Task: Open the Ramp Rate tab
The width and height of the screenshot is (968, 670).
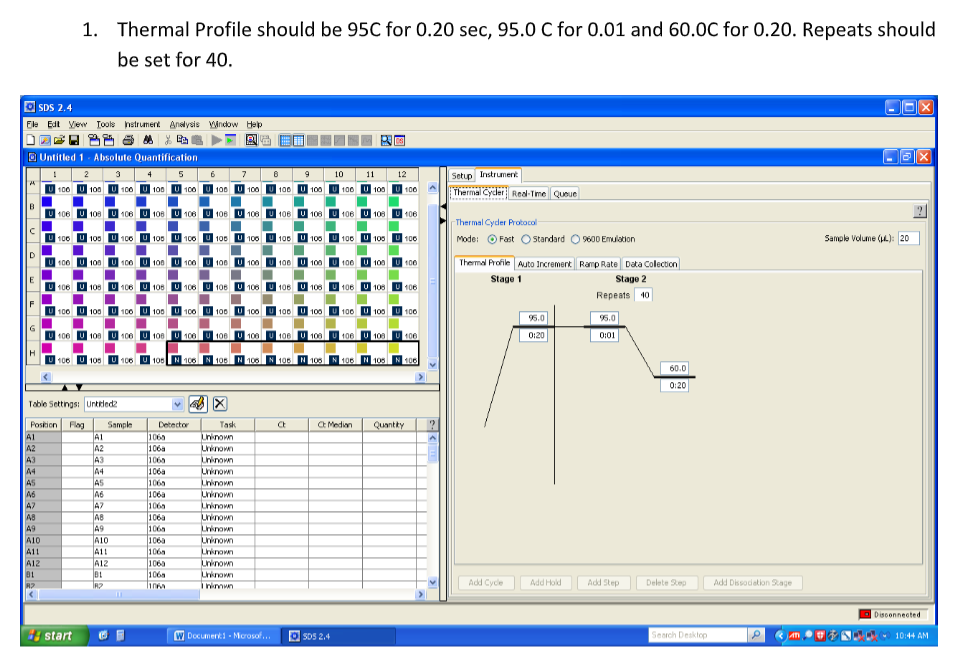Action: pyautogui.click(x=598, y=264)
